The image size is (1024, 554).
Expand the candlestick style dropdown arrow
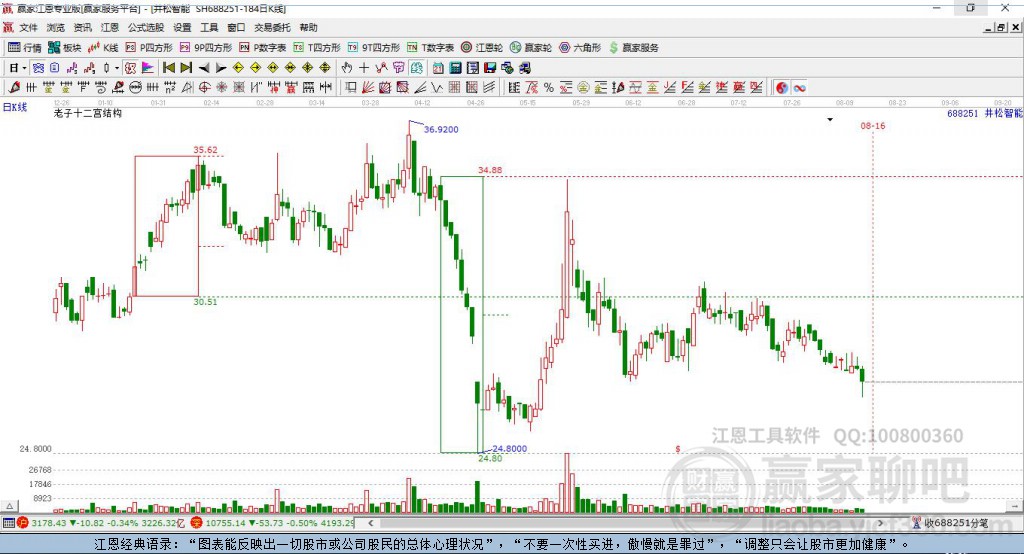click(x=116, y=68)
